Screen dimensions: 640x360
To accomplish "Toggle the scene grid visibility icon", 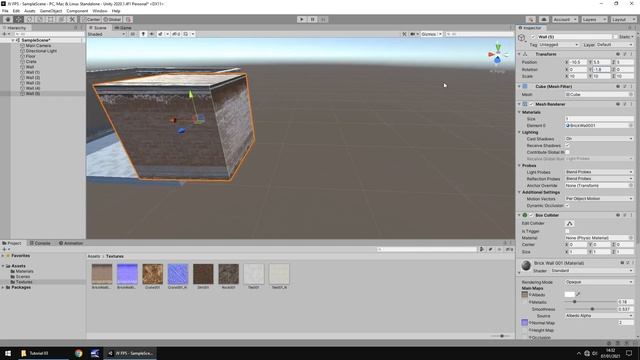I will (x=186, y=34).
